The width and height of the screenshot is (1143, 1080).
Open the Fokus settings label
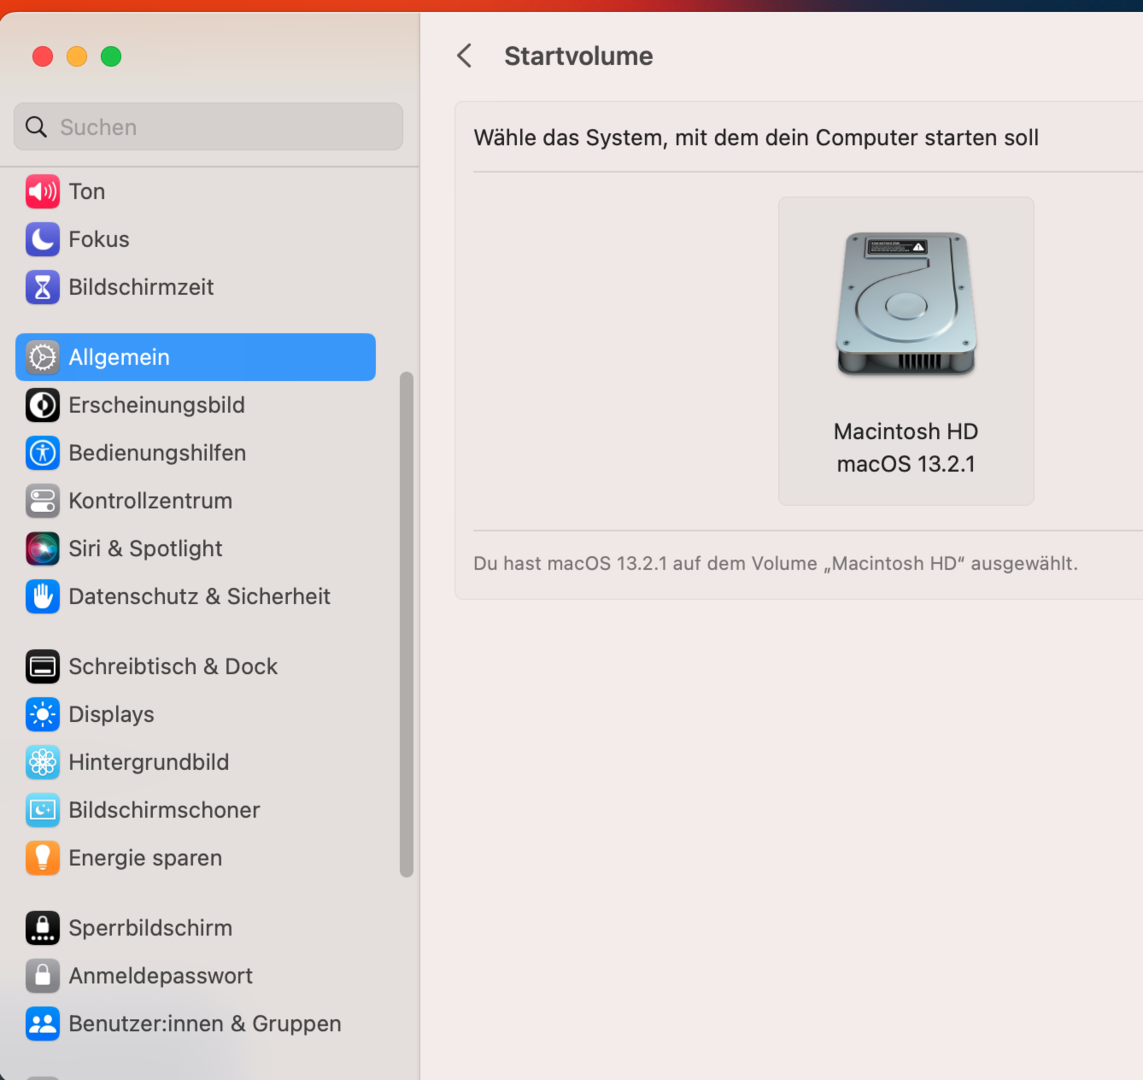pos(99,240)
